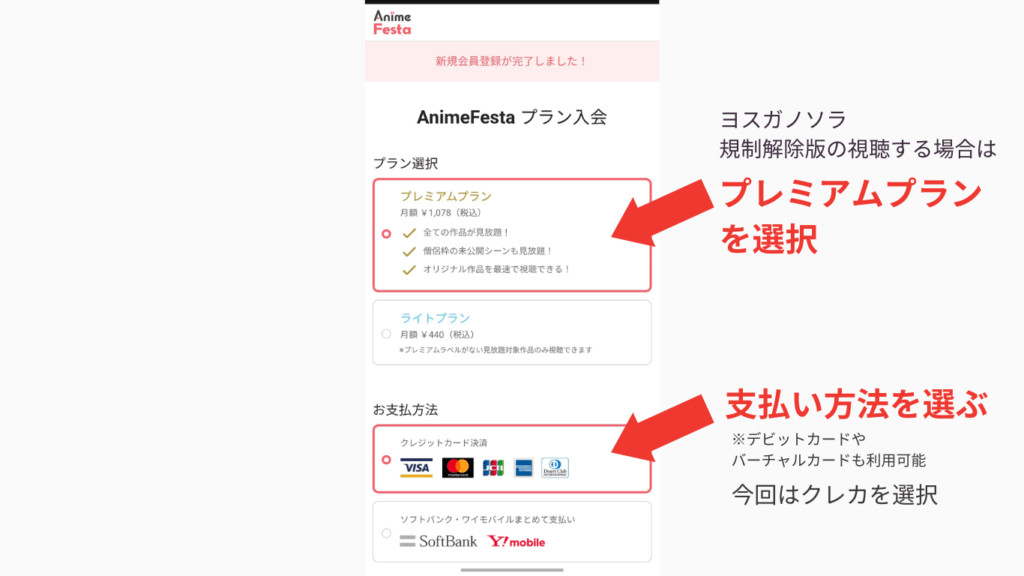Click the JCB card icon
The image size is (1024, 576).
(493, 467)
